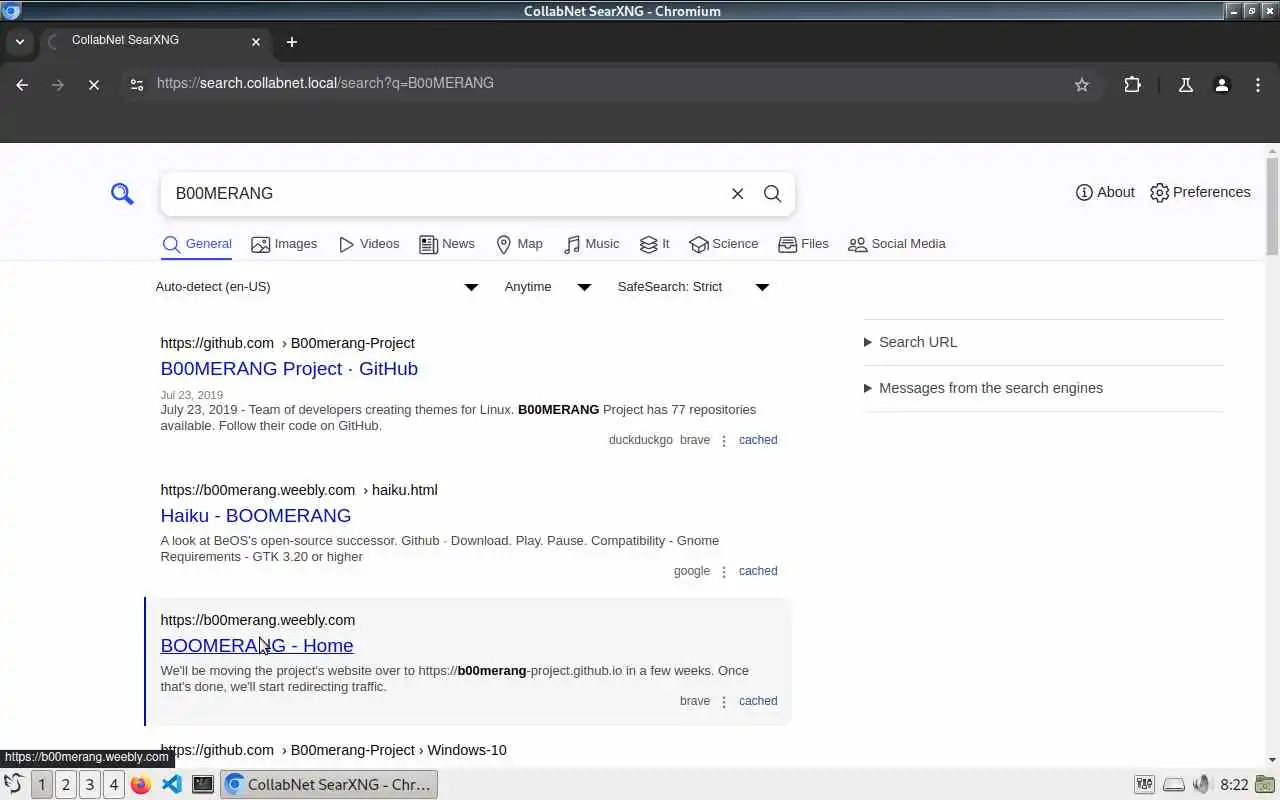Open Chrome Labs flask icon
The height and width of the screenshot is (800, 1280).
(x=1186, y=85)
